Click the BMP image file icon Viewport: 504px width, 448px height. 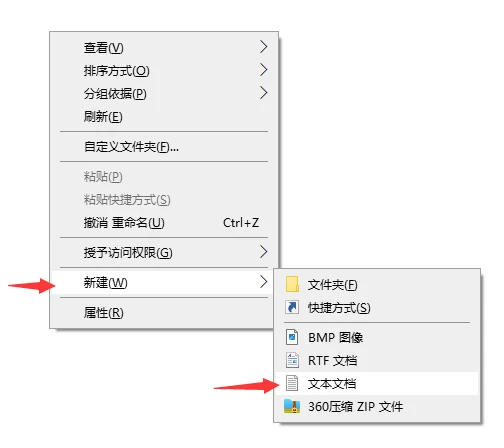(x=292, y=337)
